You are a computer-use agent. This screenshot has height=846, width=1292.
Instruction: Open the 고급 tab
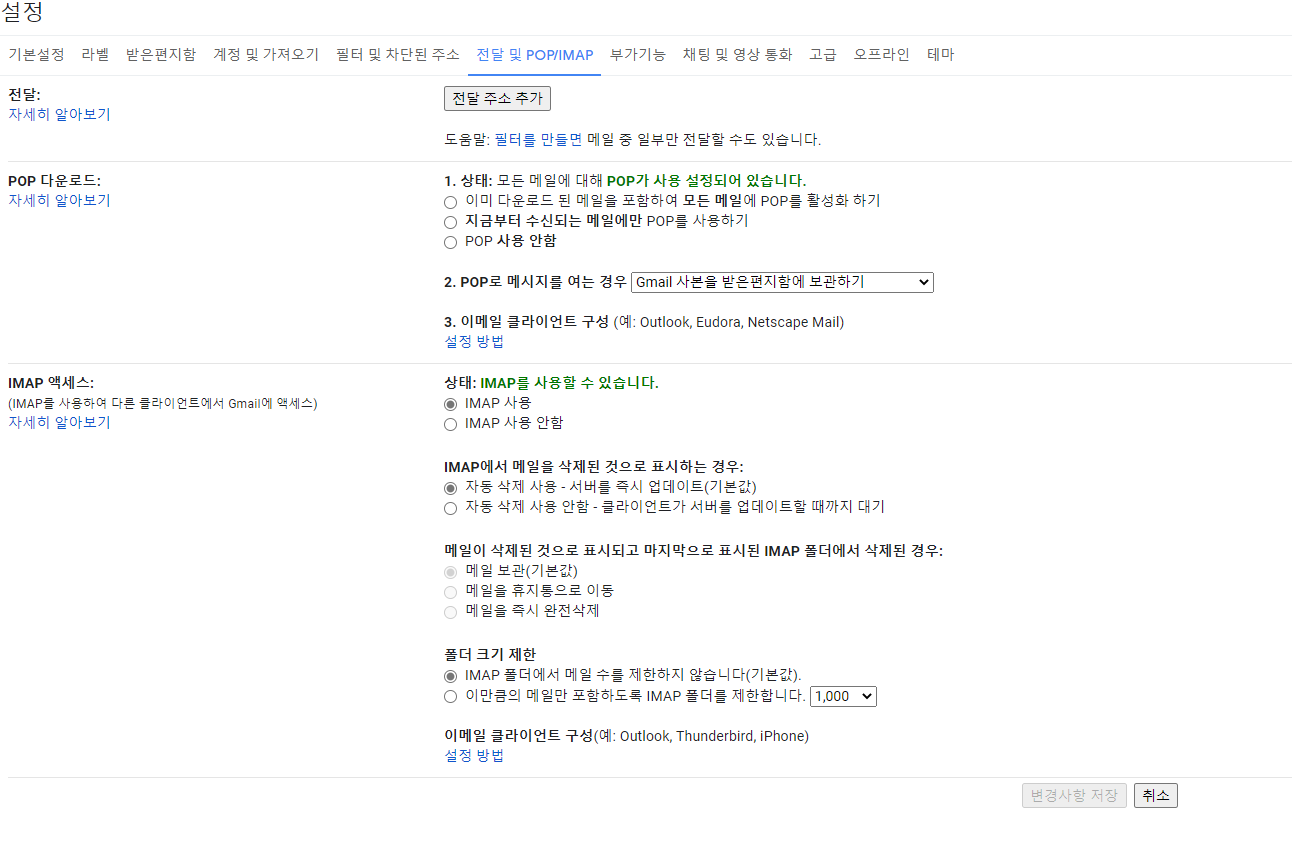tap(823, 55)
